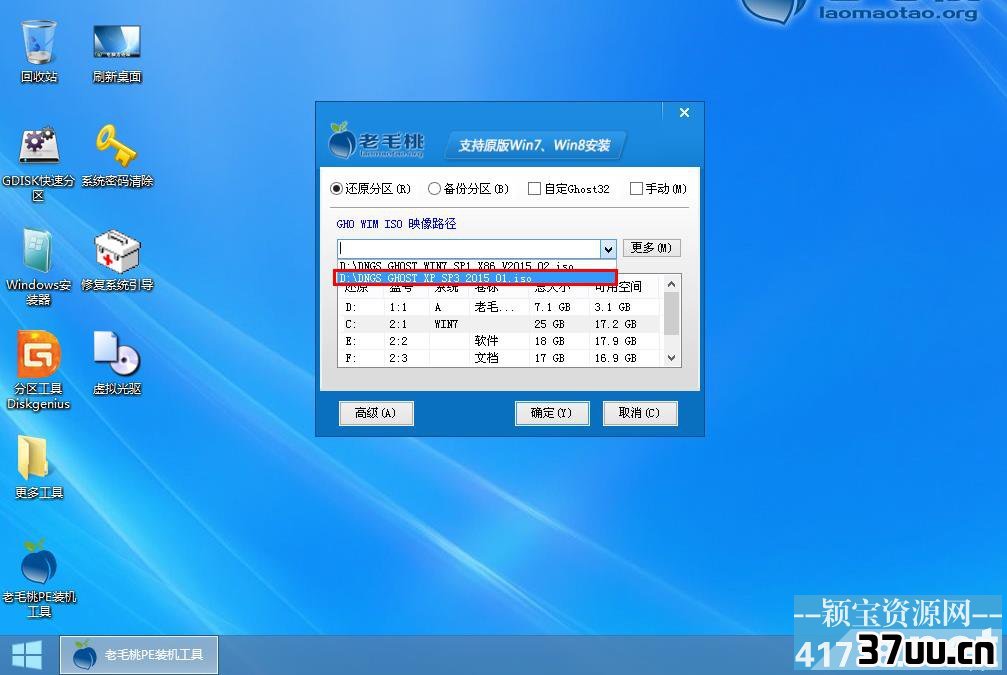This screenshot has width=1007, height=675.
Task: Launch 老毛桃PE装机工具 desktop icon
Action: (39, 578)
